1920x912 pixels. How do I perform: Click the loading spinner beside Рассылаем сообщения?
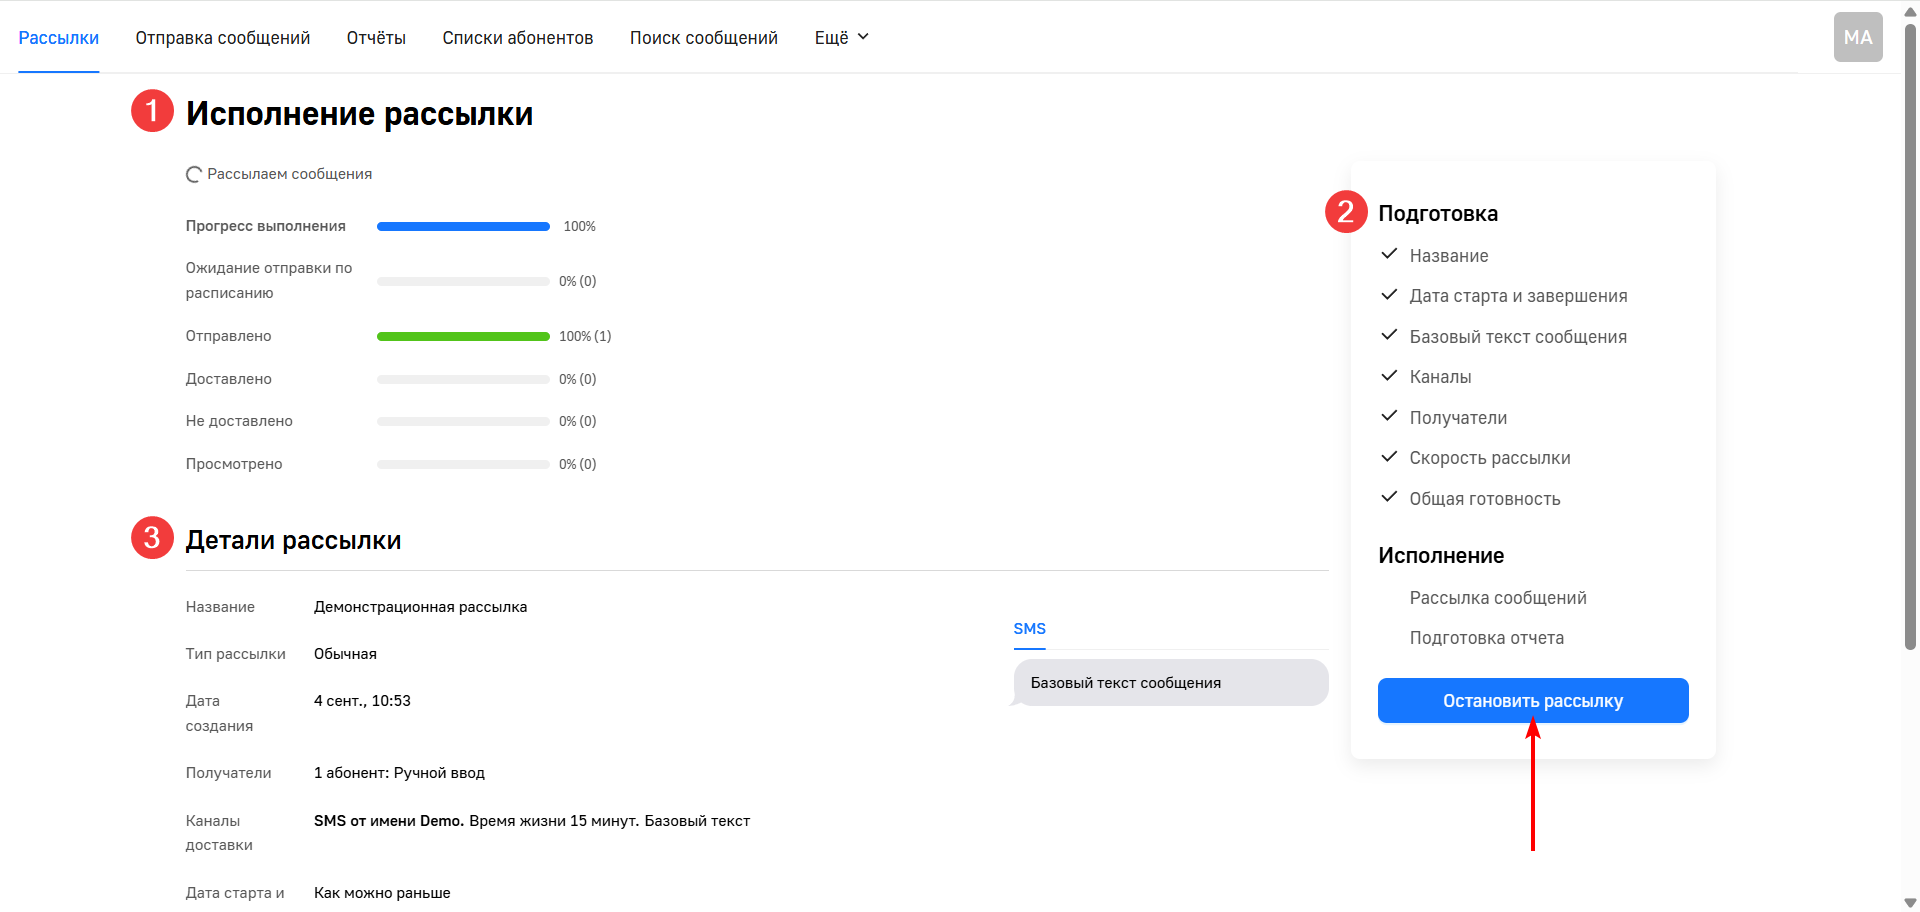pyautogui.click(x=194, y=175)
